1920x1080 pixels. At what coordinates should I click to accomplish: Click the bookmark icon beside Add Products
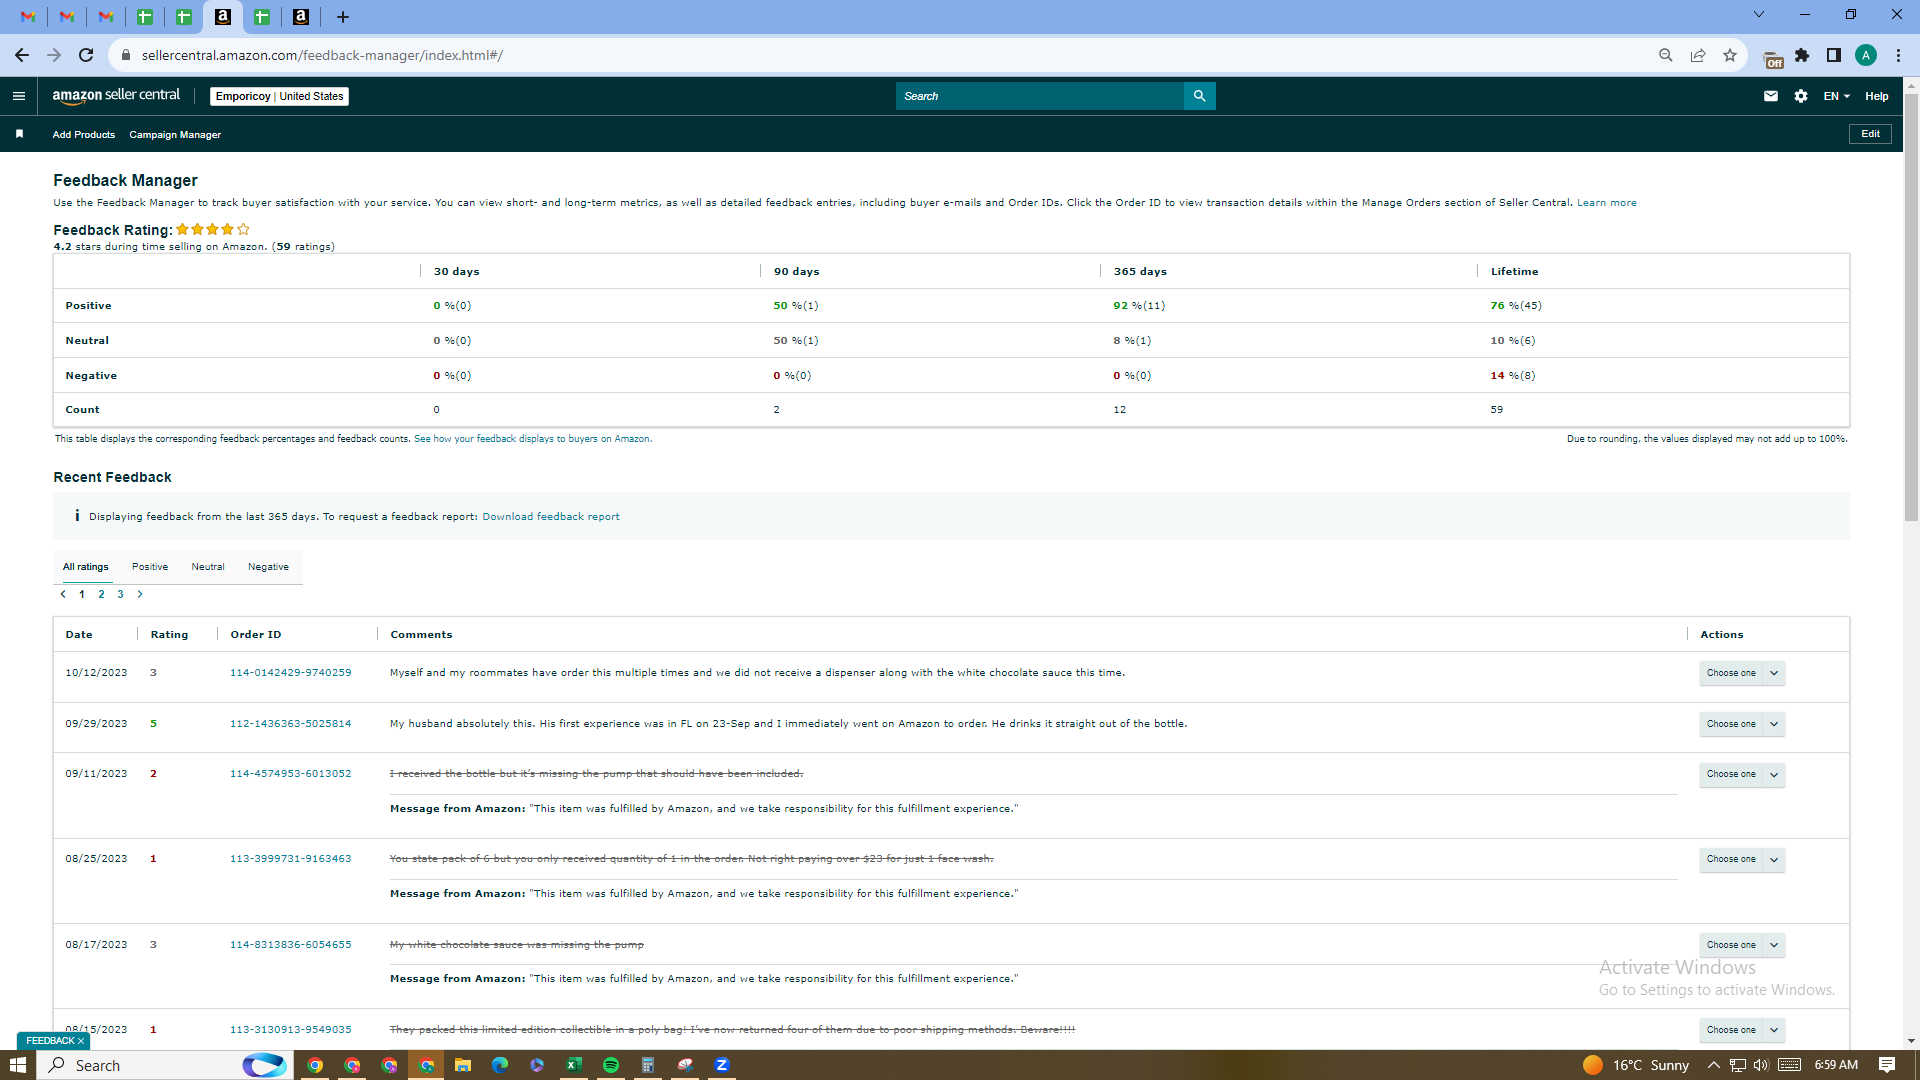pos(19,134)
